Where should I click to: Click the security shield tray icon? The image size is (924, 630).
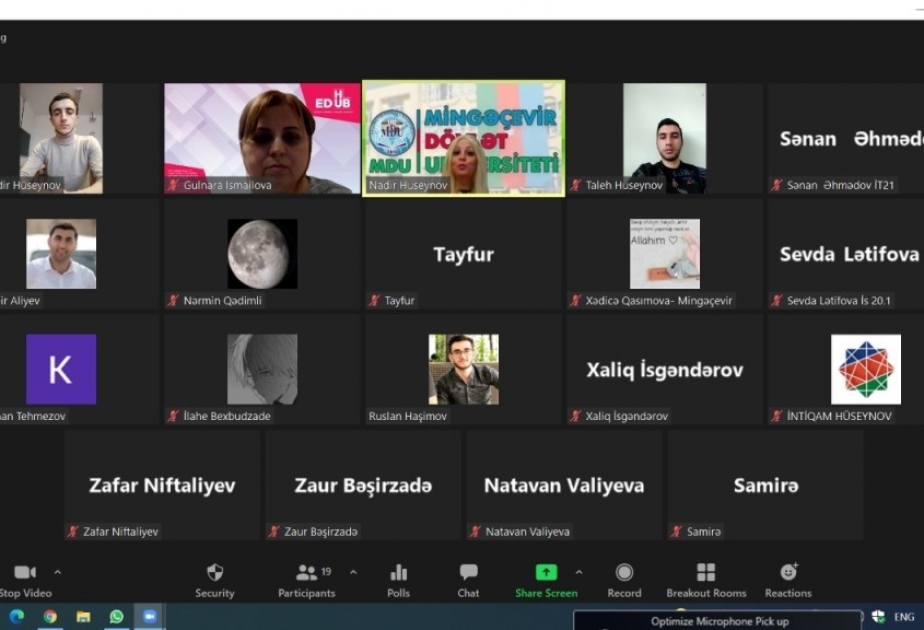click(878, 616)
